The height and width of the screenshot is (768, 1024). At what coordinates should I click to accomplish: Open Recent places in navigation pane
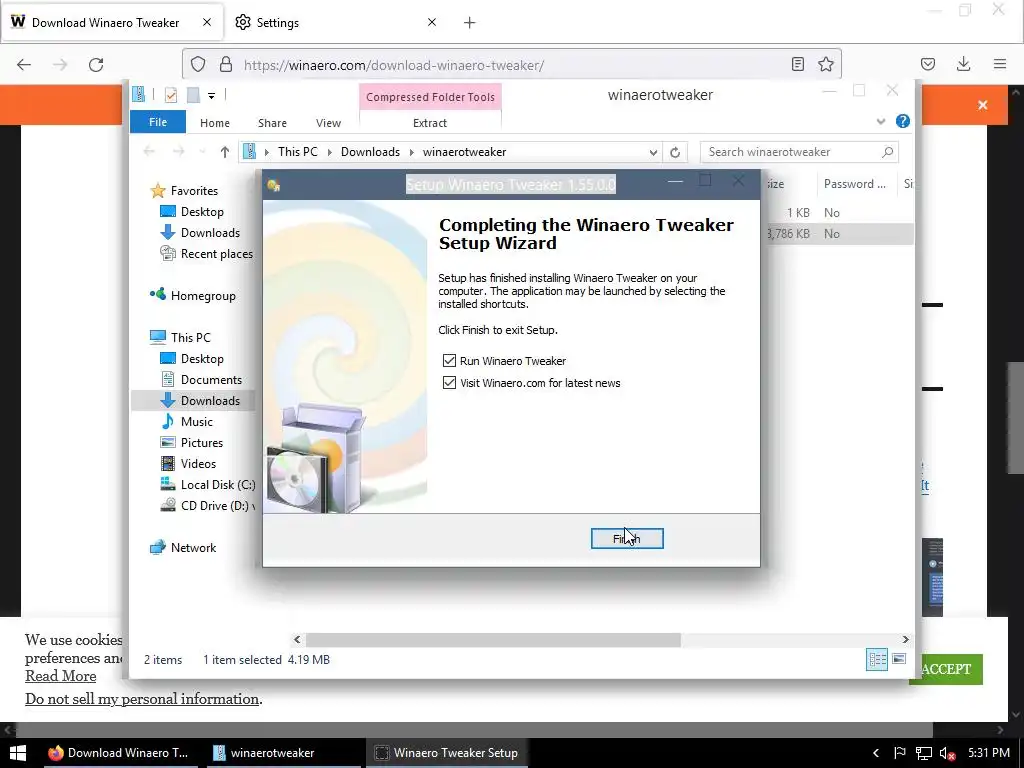click(x=216, y=253)
